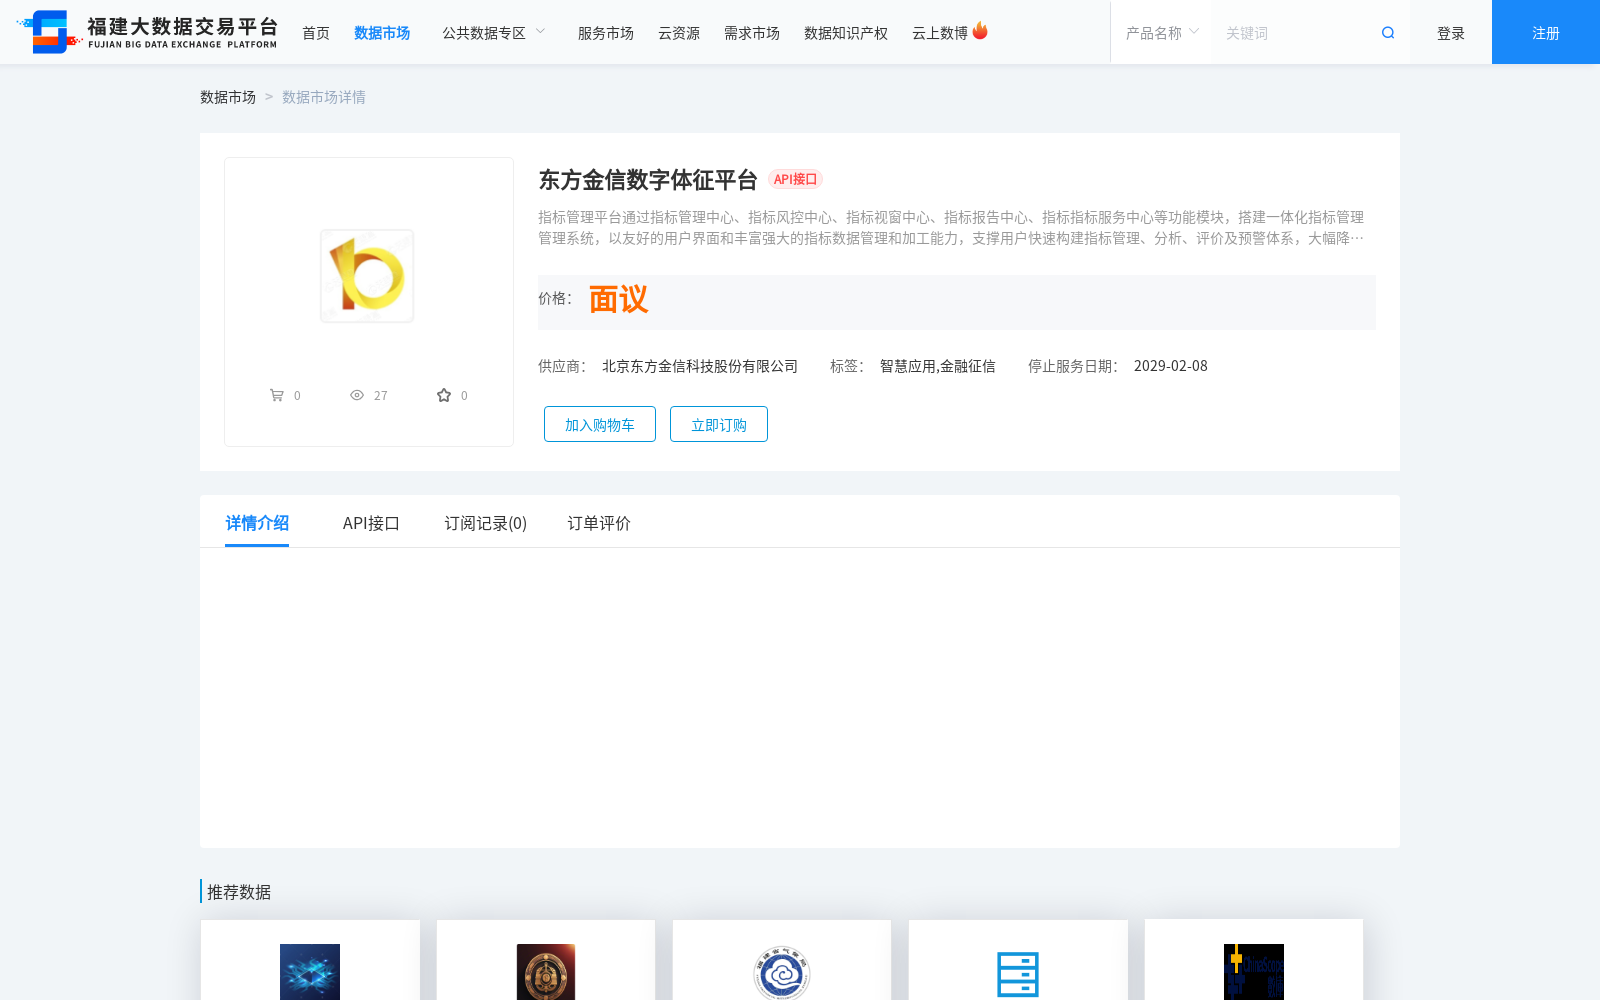
Task: Click the product description paragraph
Action: (x=951, y=227)
